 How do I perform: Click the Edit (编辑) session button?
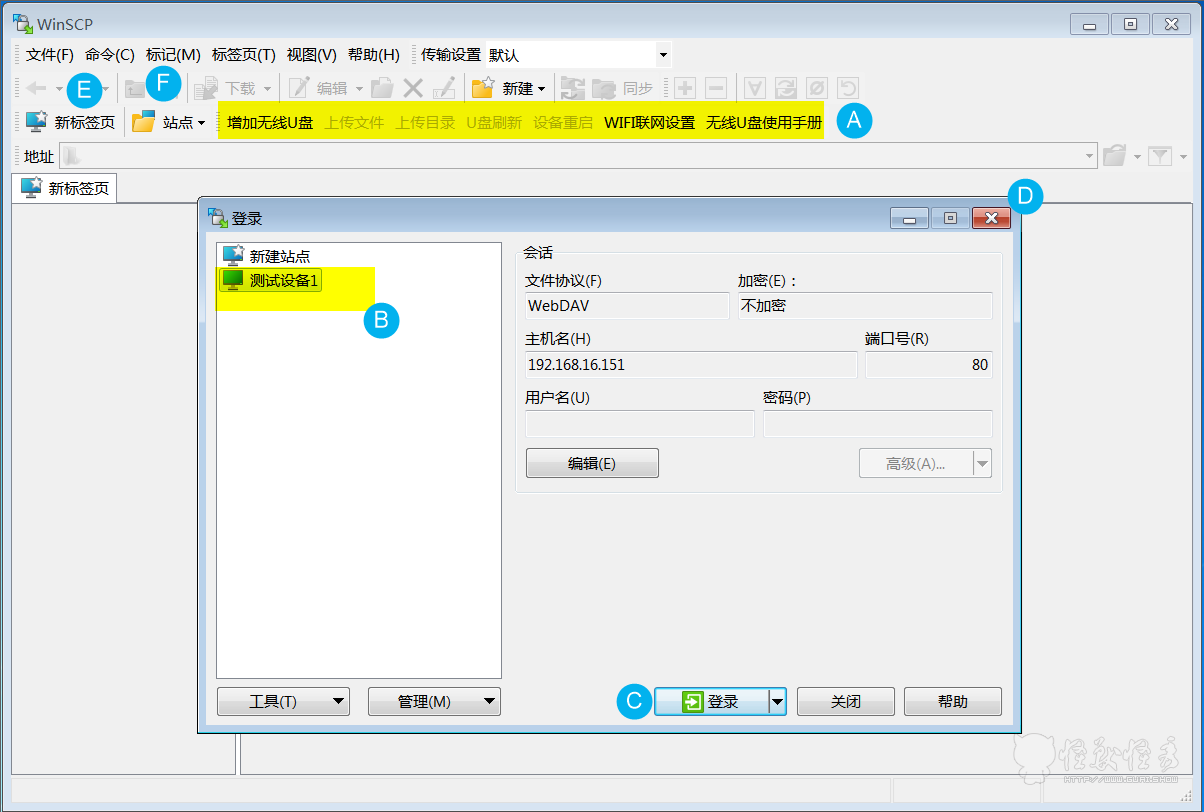pos(592,463)
